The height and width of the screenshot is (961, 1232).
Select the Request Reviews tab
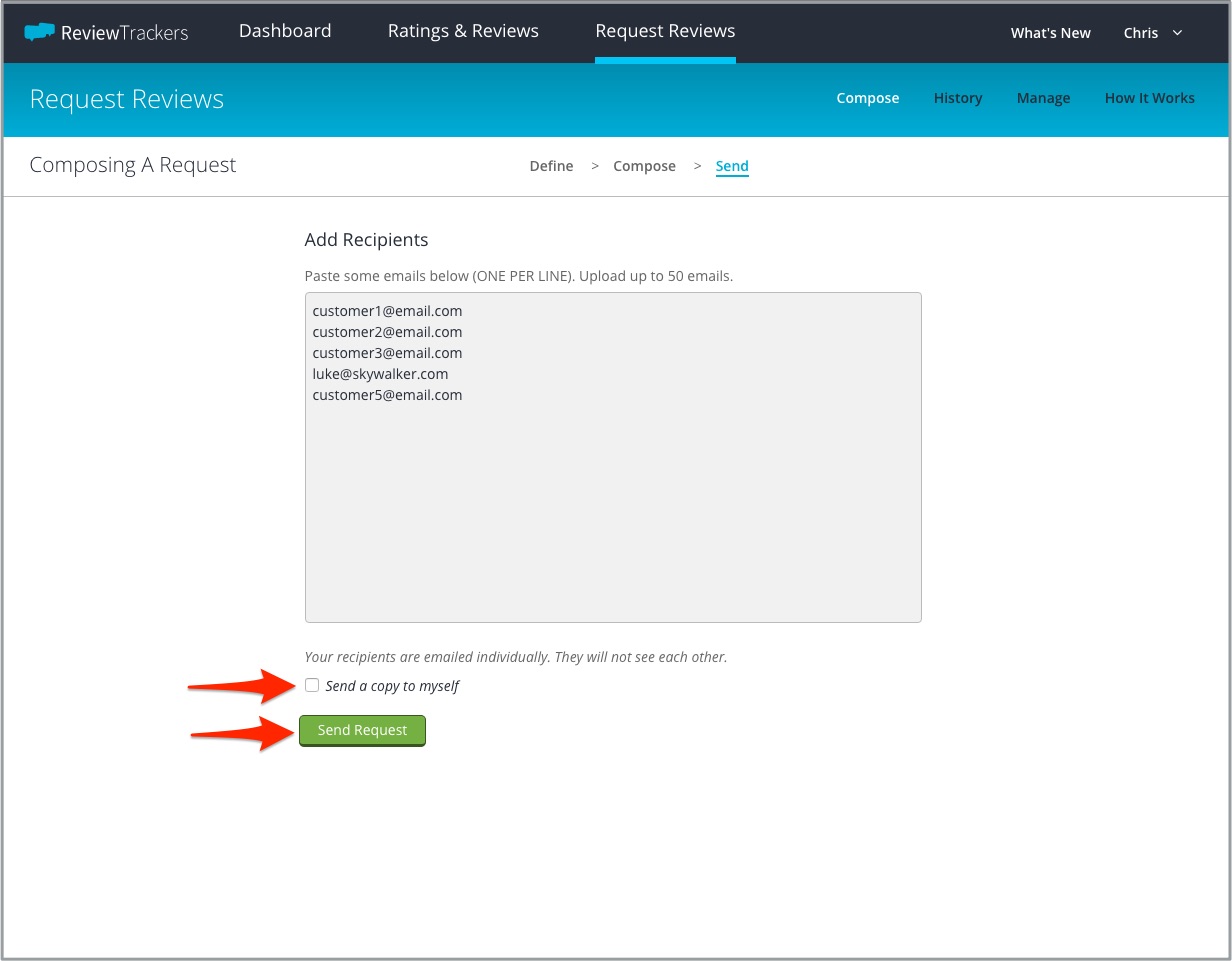(665, 31)
